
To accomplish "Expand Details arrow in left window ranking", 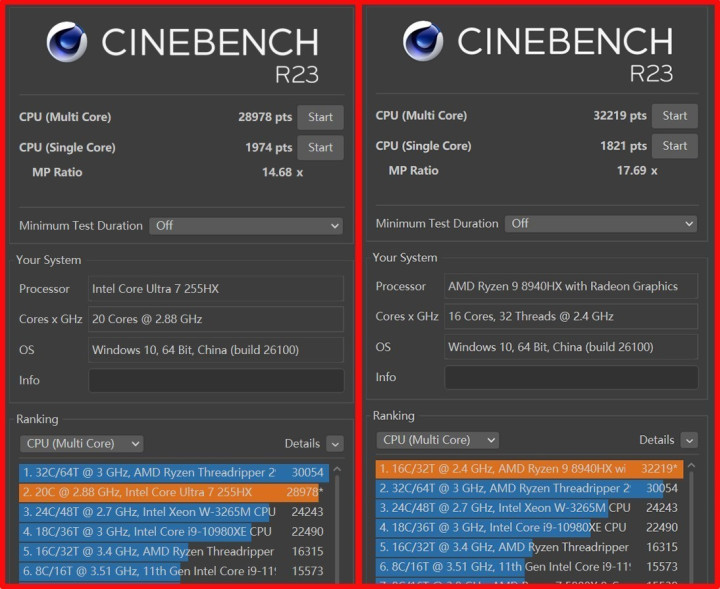I will click(x=335, y=444).
